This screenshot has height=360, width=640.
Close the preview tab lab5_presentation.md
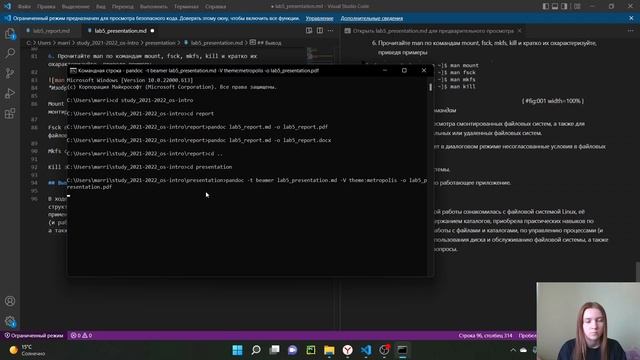(x=520, y=31)
